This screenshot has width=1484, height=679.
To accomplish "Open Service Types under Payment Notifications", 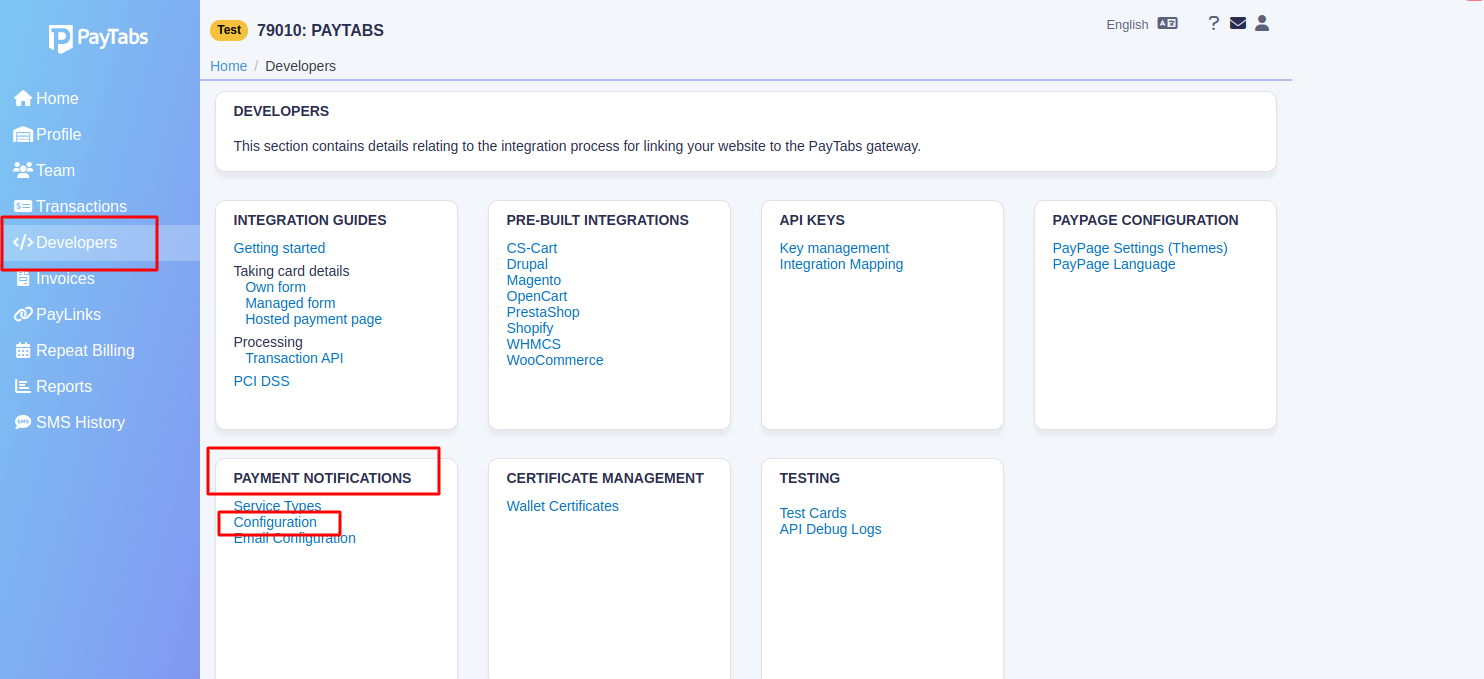I will click(277, 506).
